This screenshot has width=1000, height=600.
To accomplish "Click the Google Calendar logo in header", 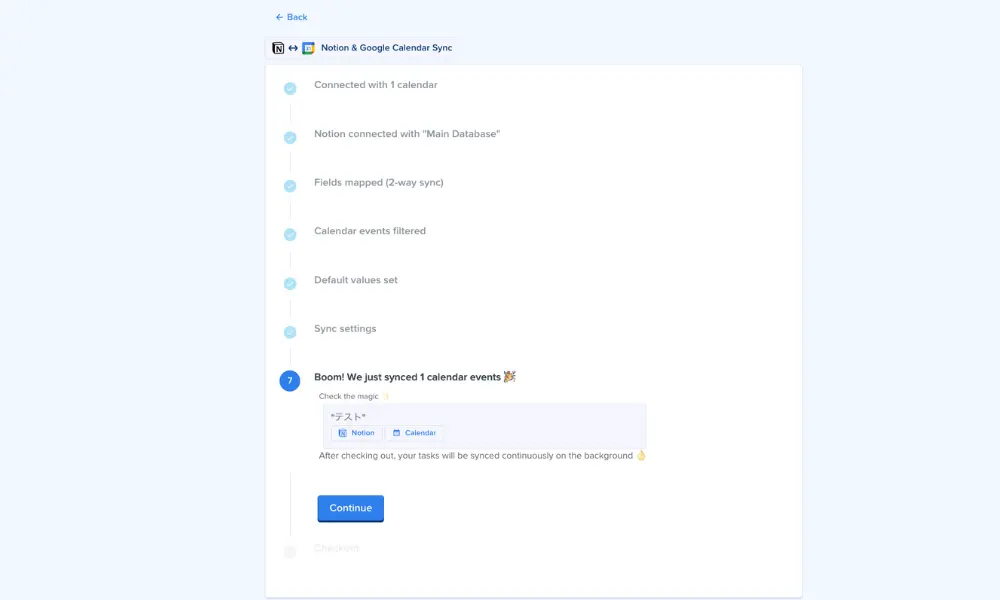I will (308, 48).
